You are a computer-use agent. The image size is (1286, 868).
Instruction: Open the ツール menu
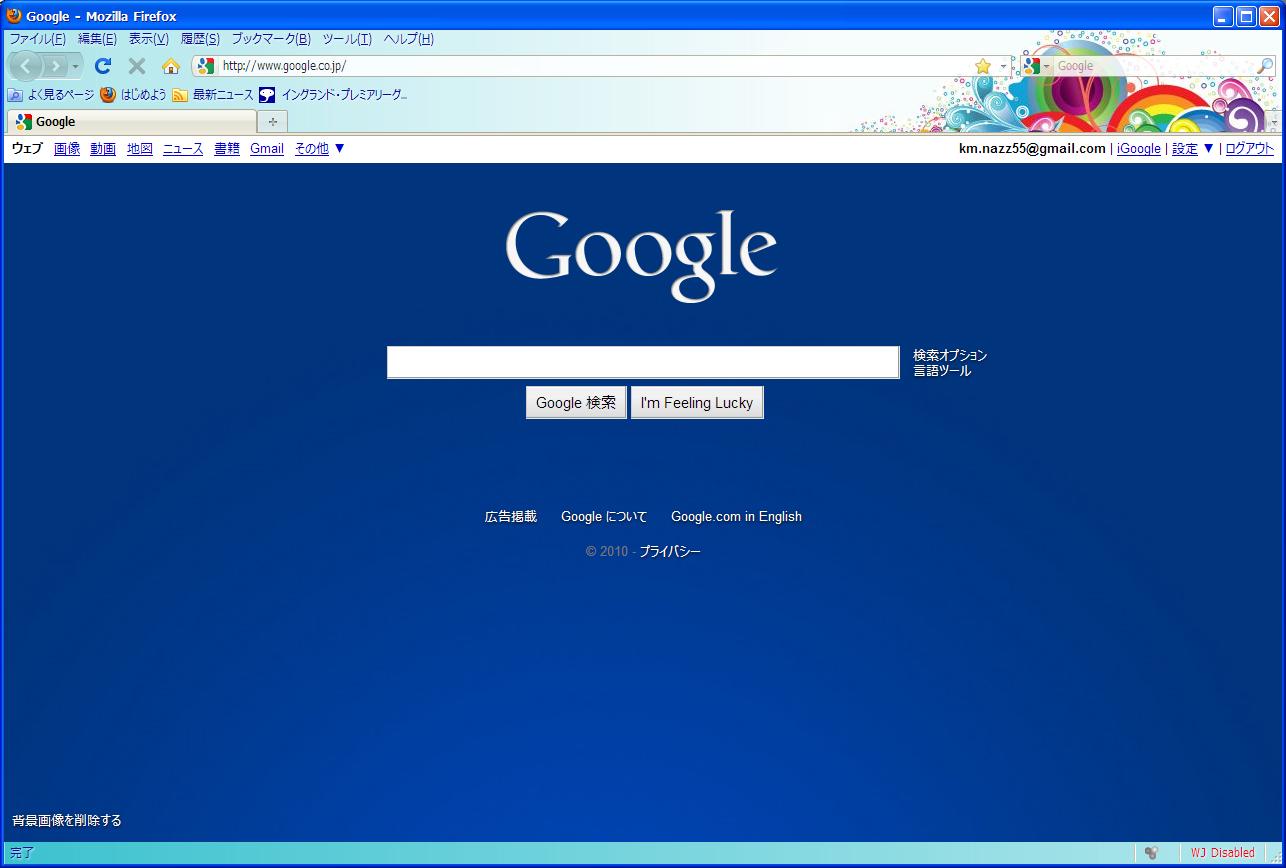click(x=347, y=39)
